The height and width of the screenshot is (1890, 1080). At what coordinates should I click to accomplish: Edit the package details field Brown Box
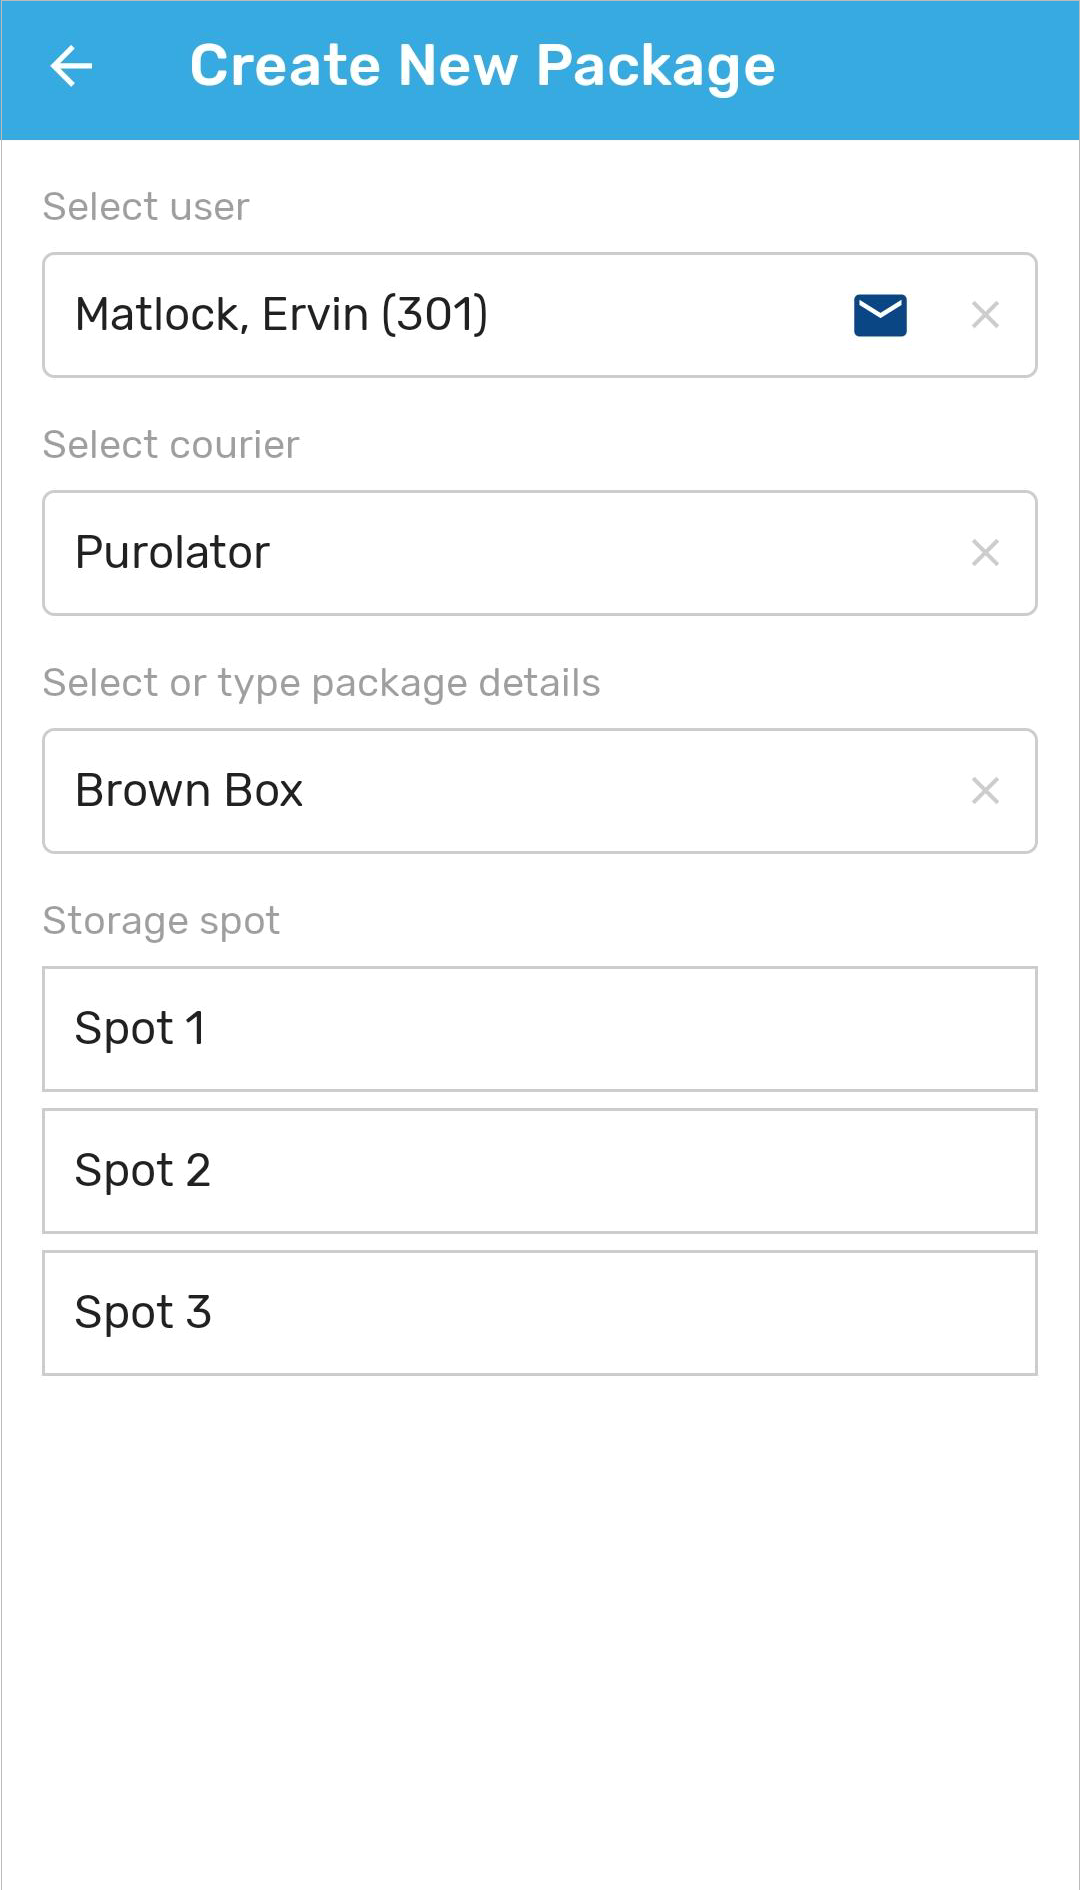tap(540, 791)
